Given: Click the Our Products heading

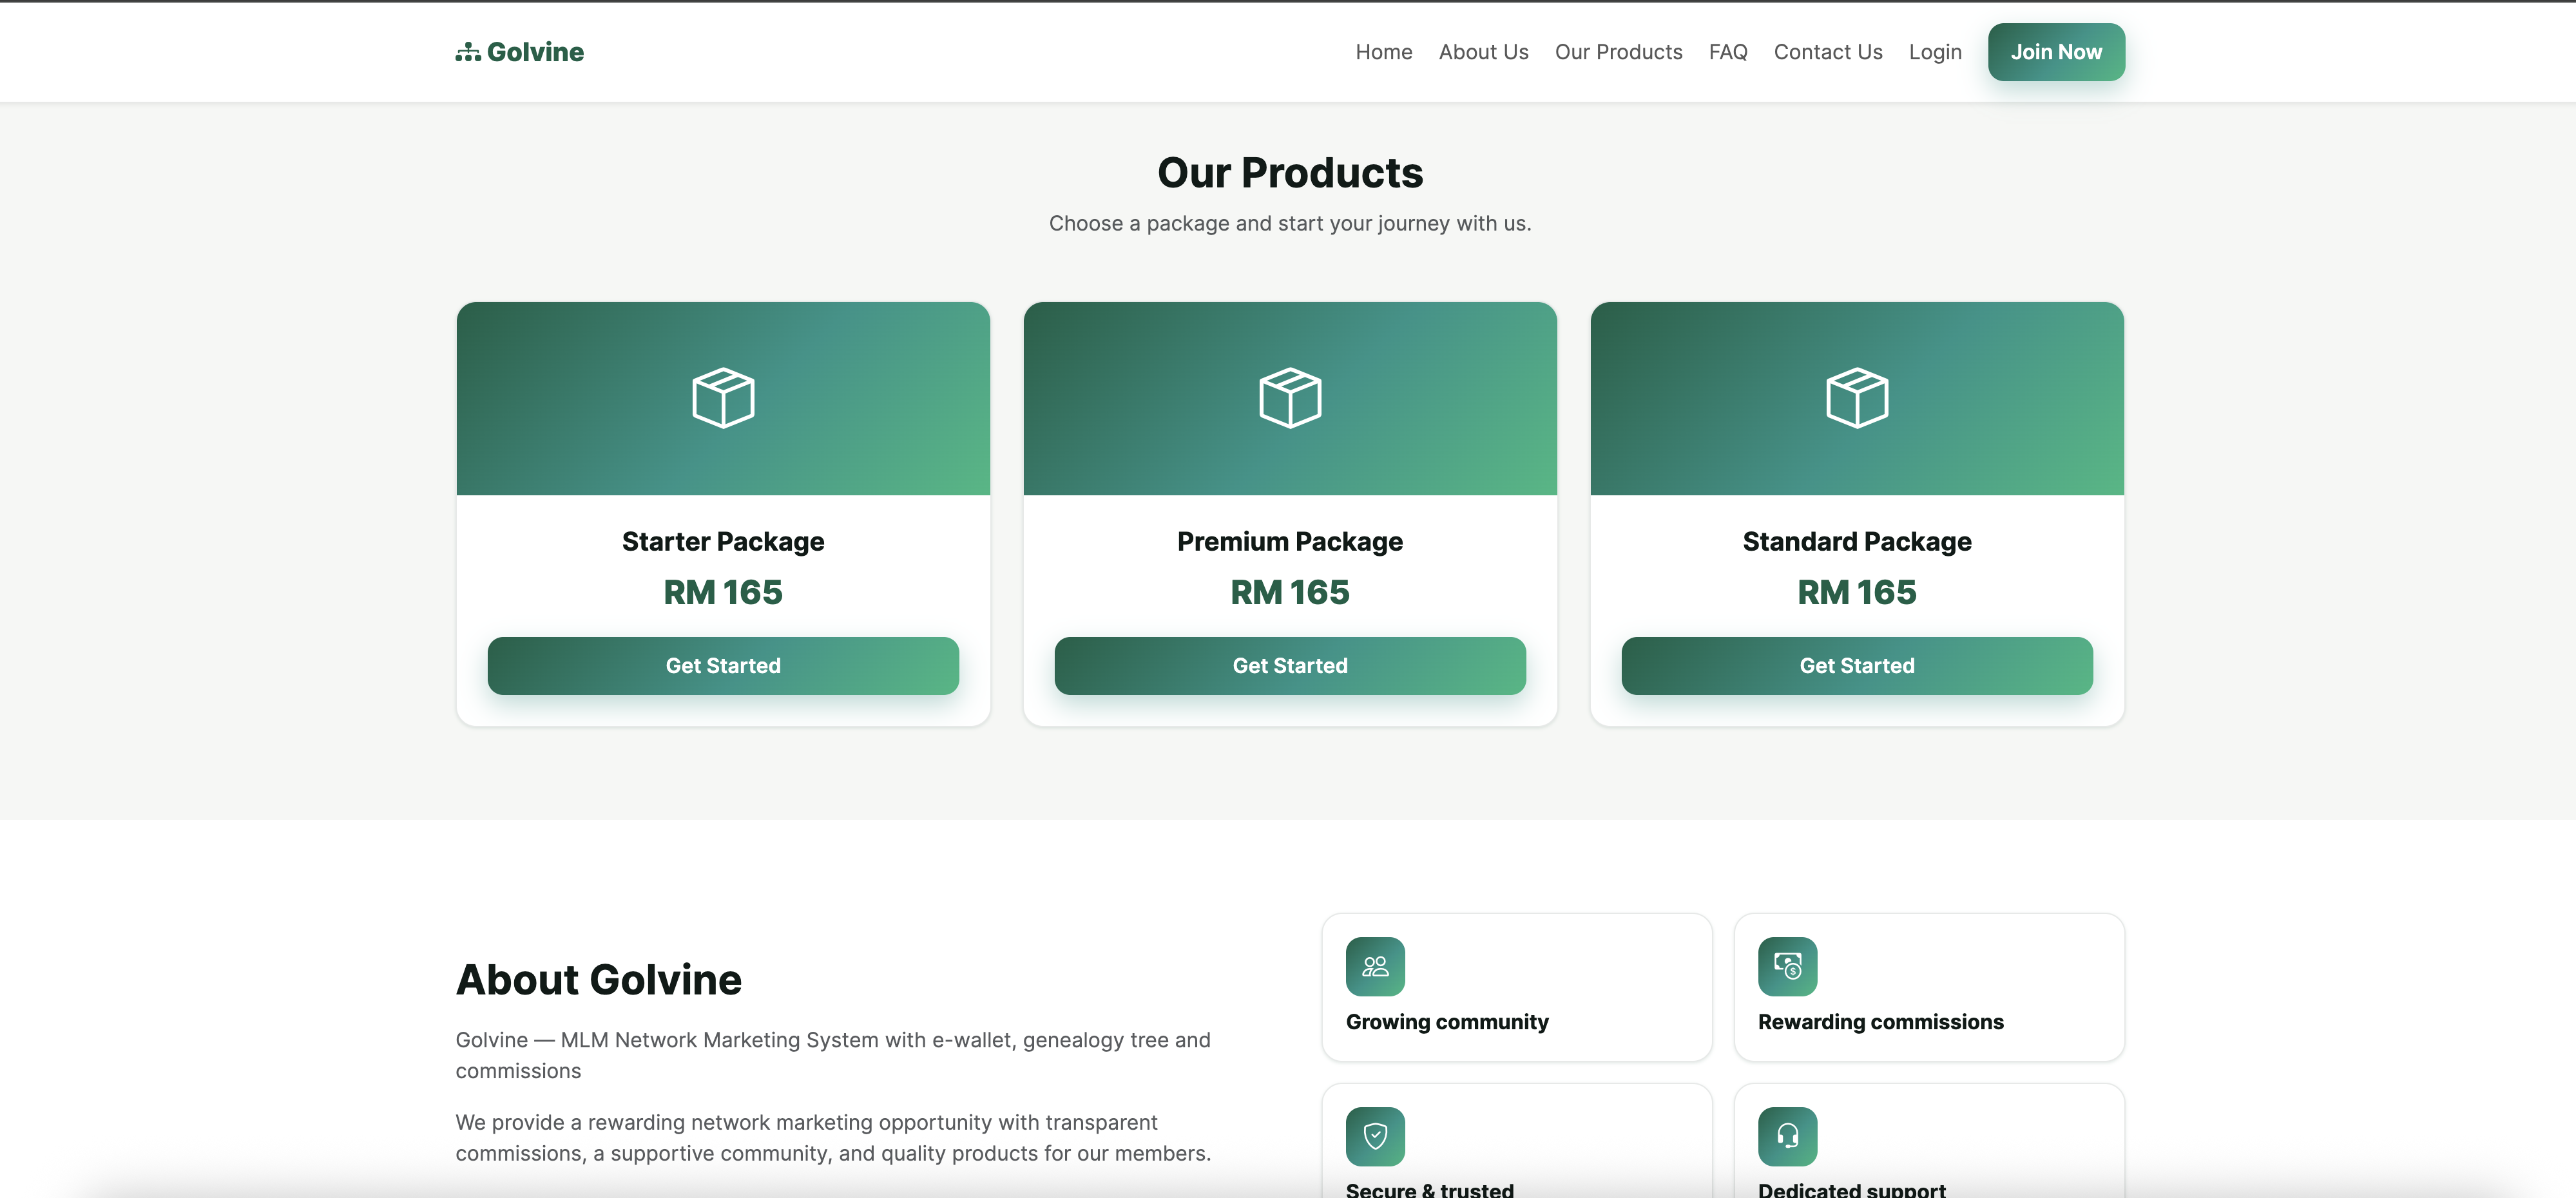Looking at the screenshot, I should pyautogui.click(x=1290, y=173).
